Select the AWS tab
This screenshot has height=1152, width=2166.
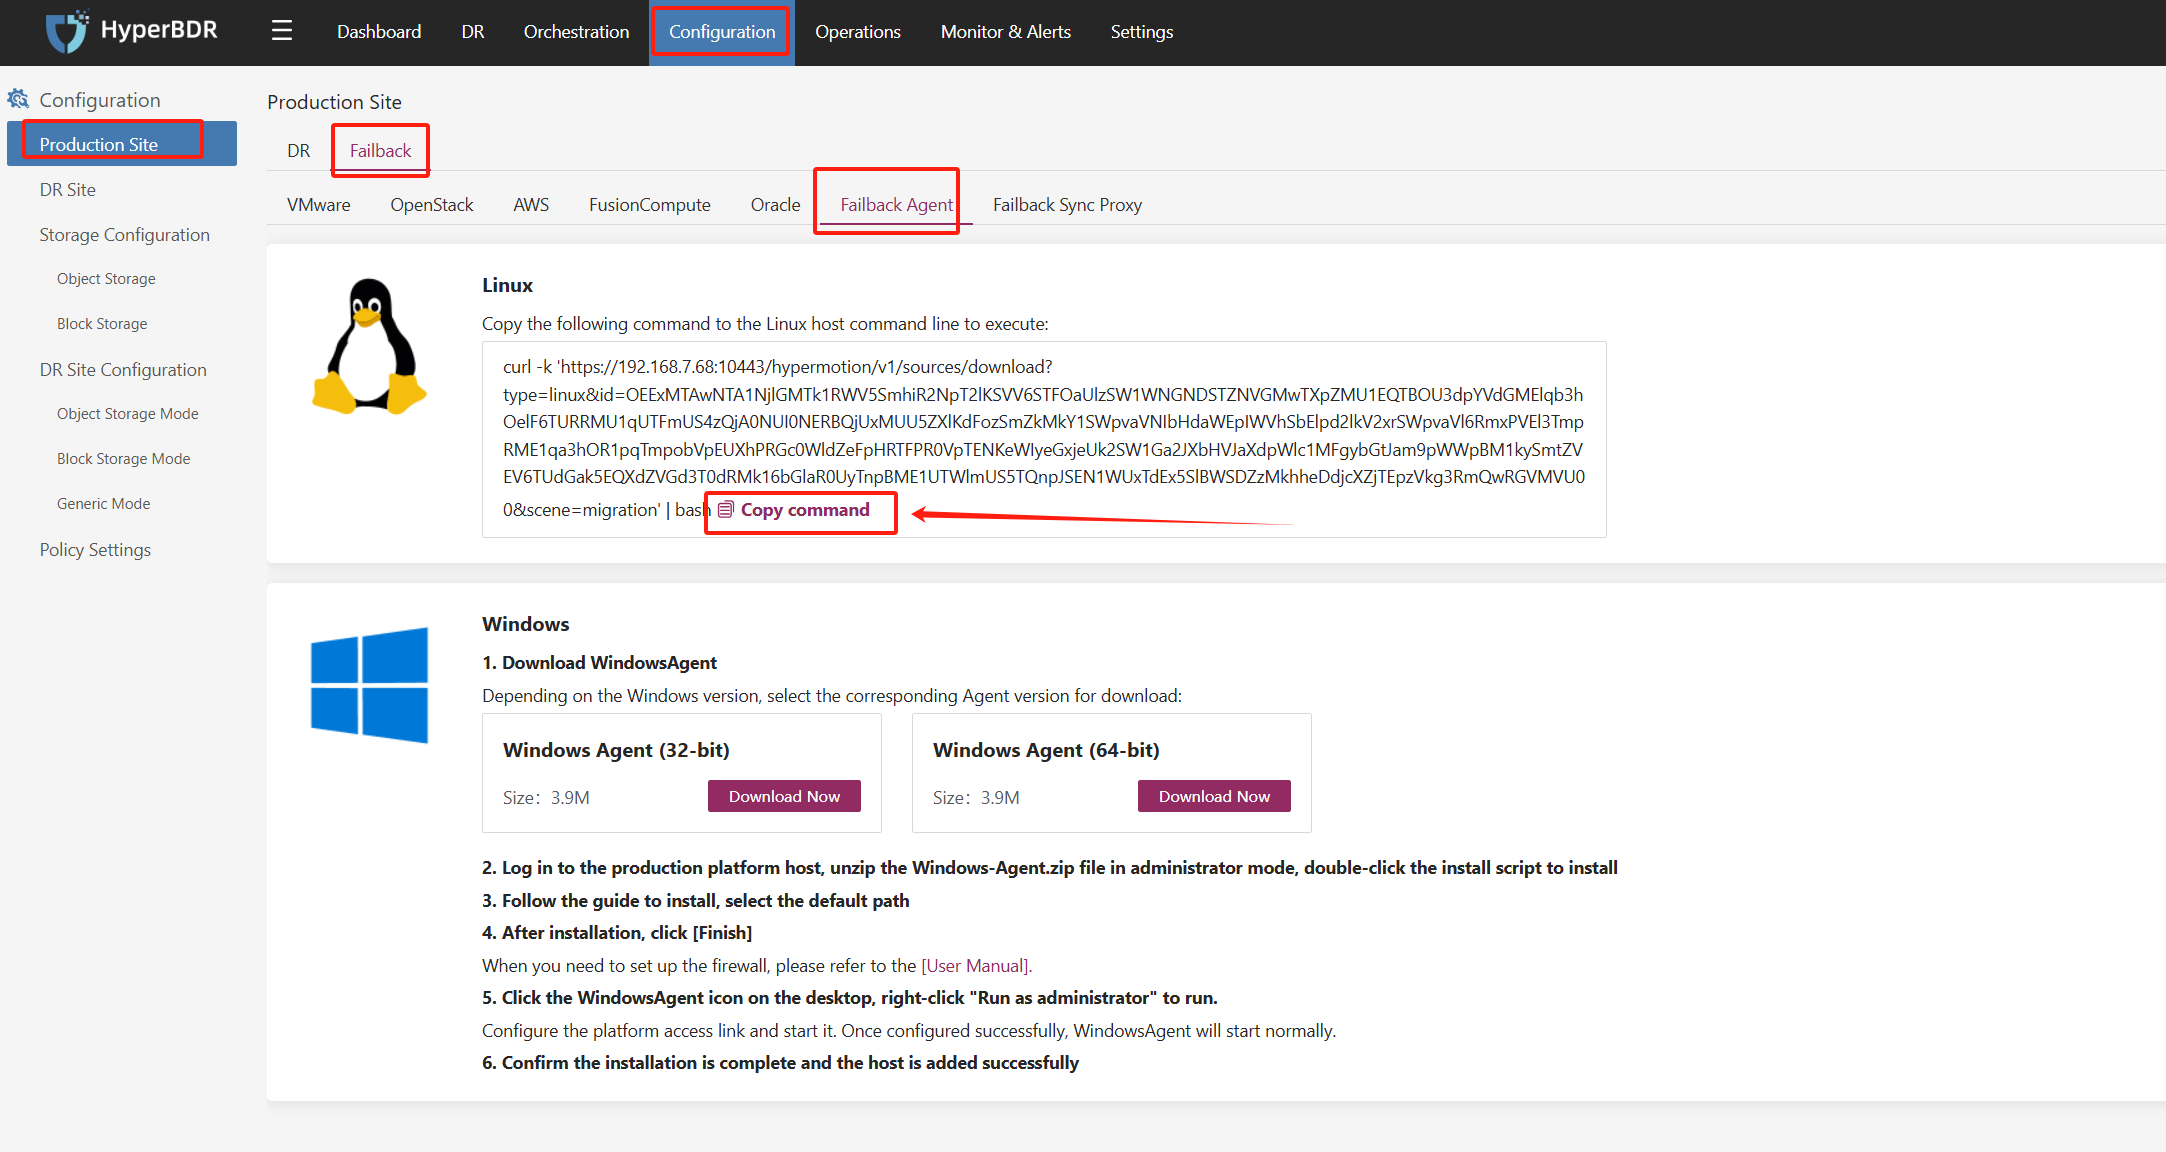coord(531,204)
